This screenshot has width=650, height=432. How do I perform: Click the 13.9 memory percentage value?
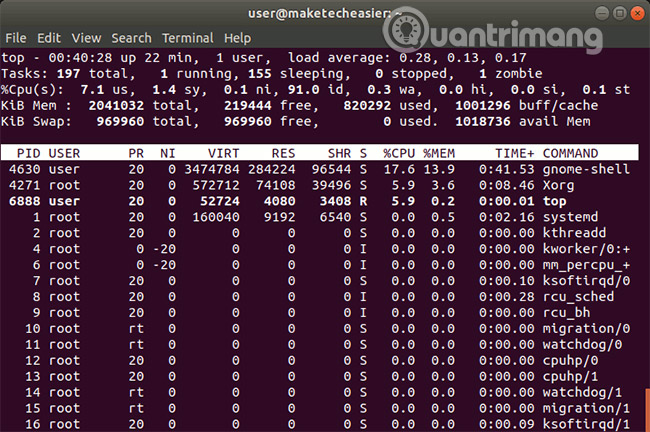pos(439,169)
